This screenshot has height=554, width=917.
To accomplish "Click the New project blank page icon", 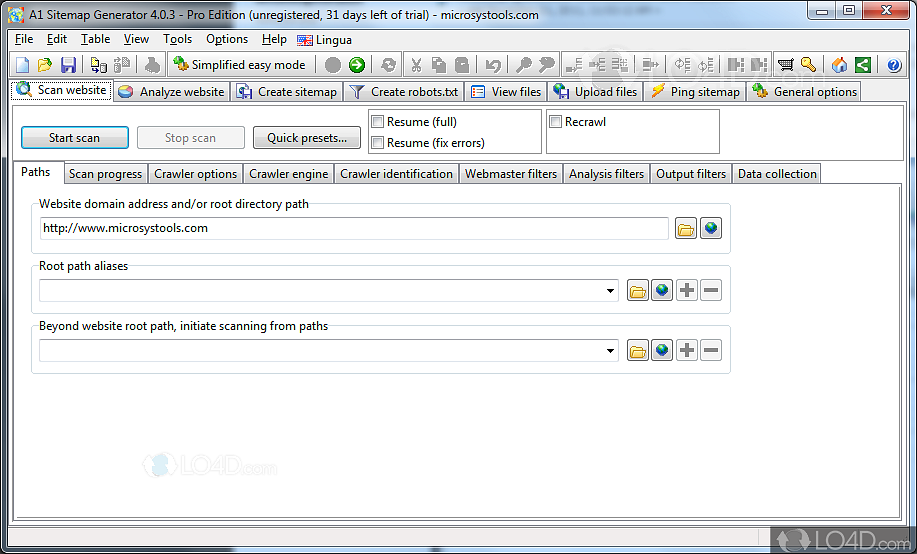I will pyautogui.click(x=22, y=65).
